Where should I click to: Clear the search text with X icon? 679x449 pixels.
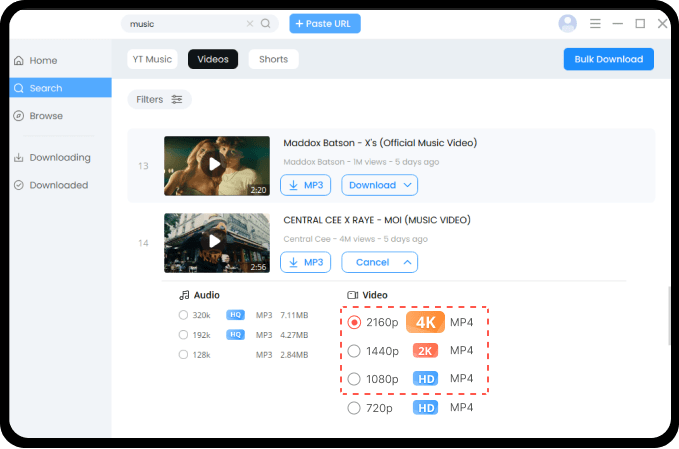(x=250, y=23)
